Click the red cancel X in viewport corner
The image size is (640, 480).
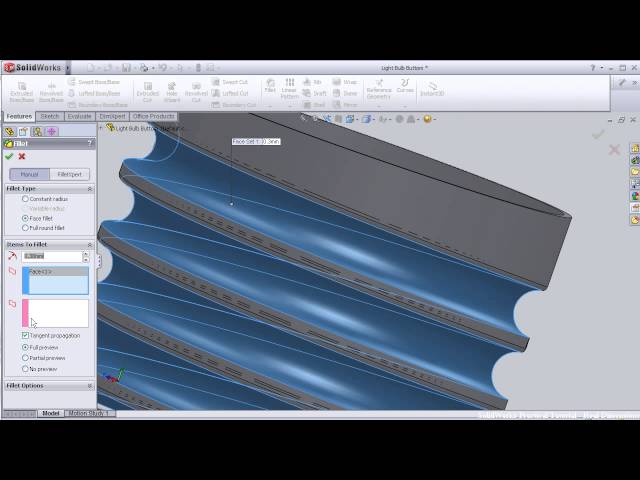614,150
